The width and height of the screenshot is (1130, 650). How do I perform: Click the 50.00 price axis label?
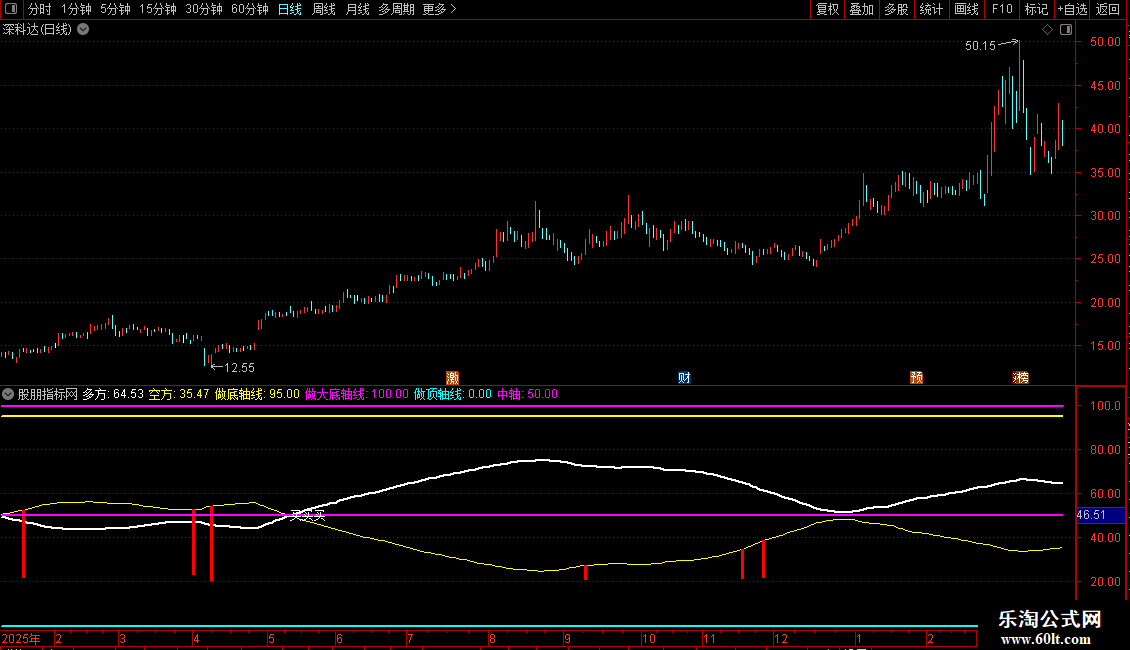(x=1105, y=42)
